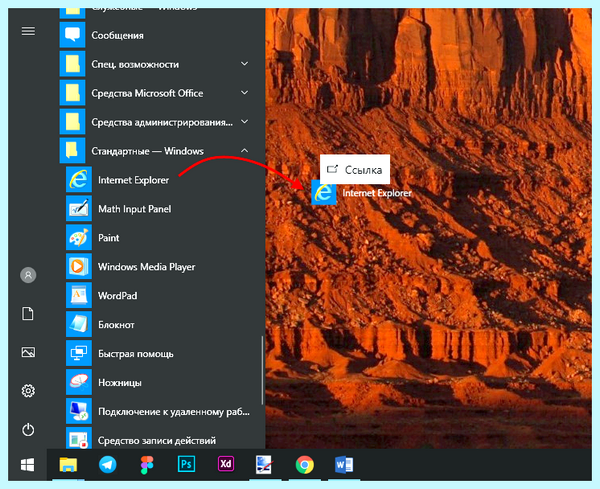This screenshot has width=600, height=489.
Task: Click the Internet Explorer desktop shortcut label
Action: coord(377,193)
